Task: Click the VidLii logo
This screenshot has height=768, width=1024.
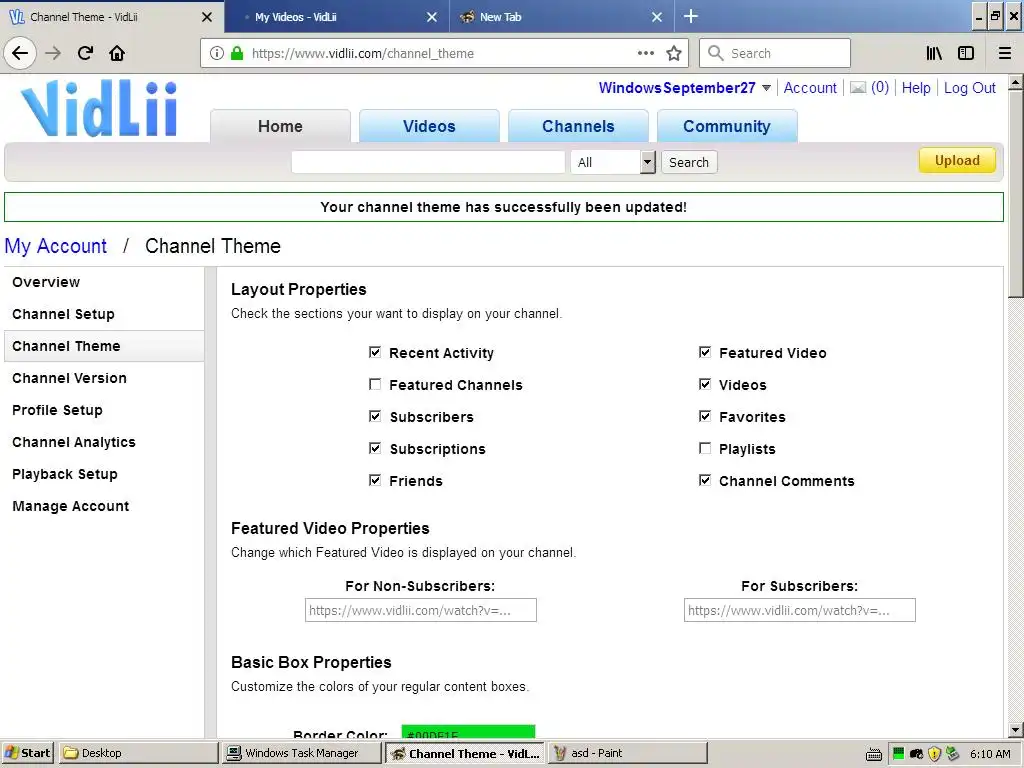Action: [x=99, y=108]
